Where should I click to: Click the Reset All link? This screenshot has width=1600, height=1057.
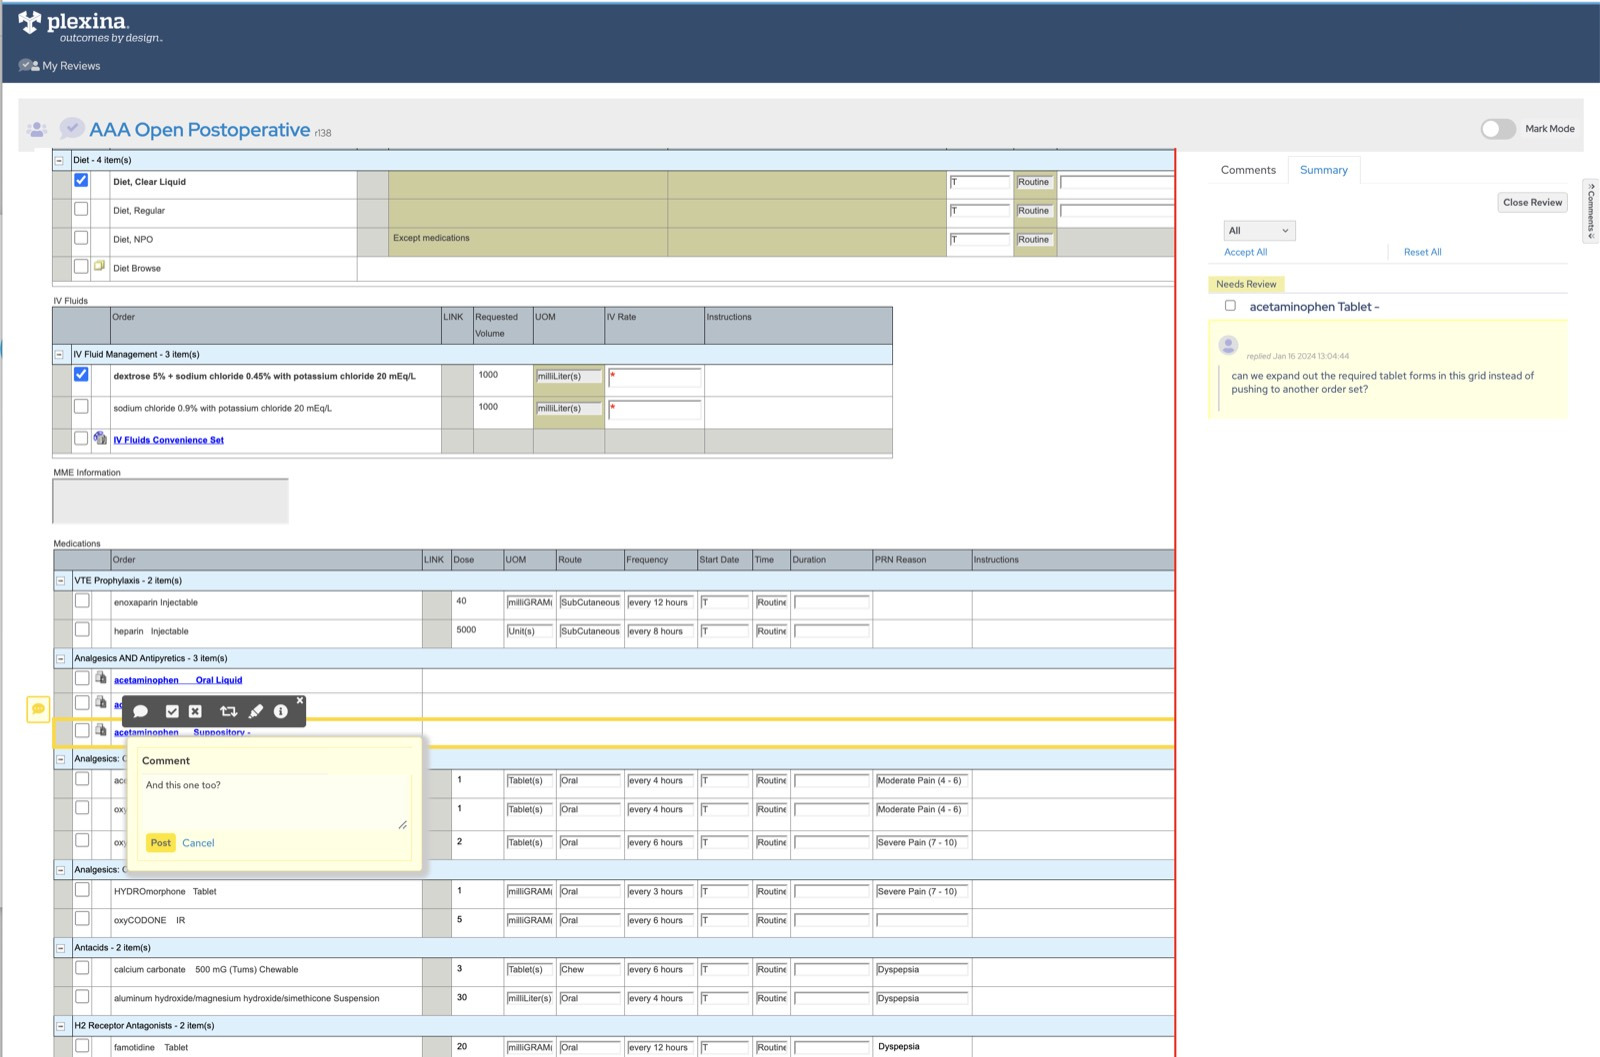(1422, 252)
